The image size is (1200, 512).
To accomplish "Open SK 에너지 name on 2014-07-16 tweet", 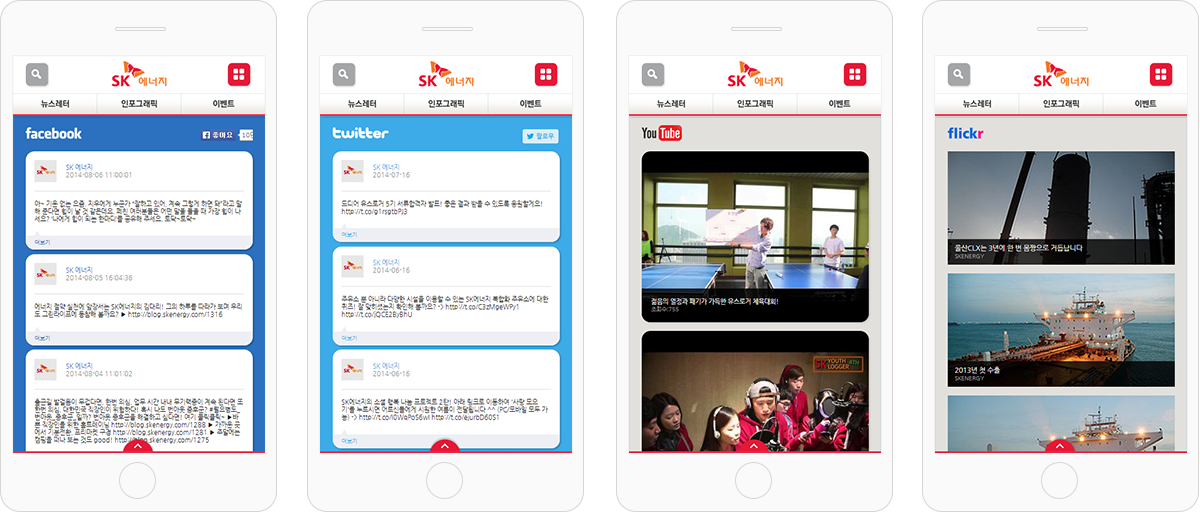I will coord(386,166).
